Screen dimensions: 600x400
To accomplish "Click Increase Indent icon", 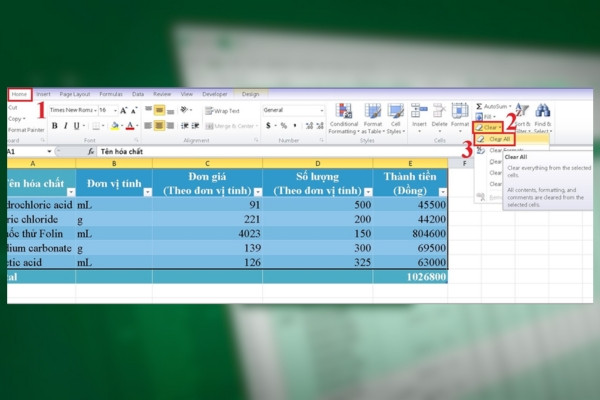I will (x=195, y=126).
